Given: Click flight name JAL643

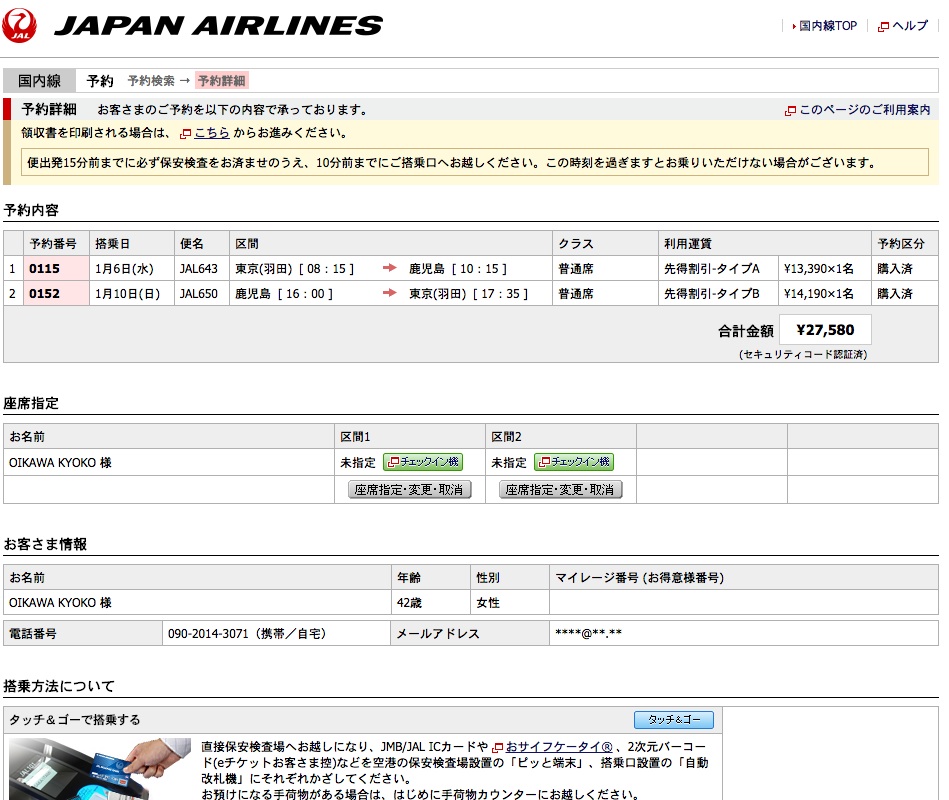Looking at the screenshot, I should pos(199,269).
